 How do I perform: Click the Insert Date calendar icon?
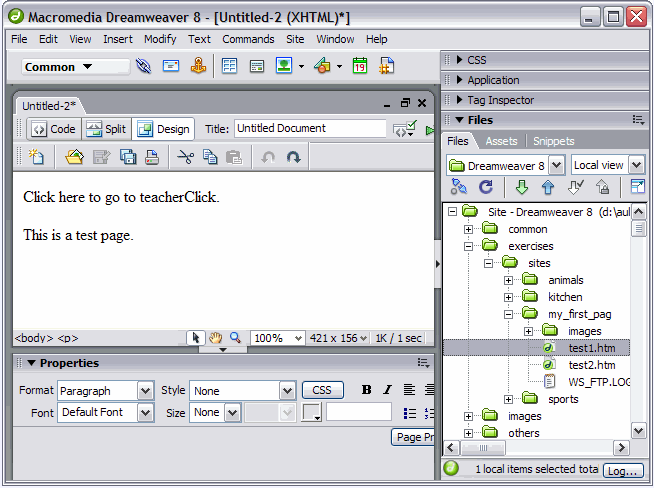coord(360,66)
